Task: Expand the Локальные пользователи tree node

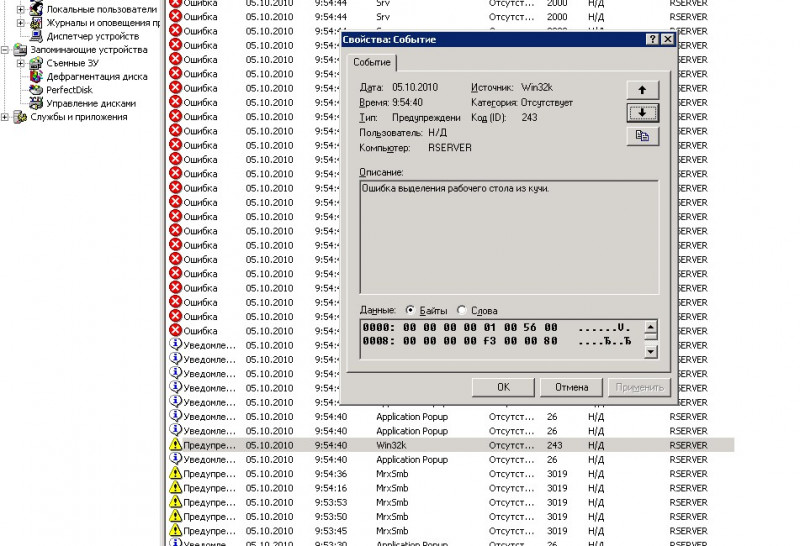Action: 20,9
